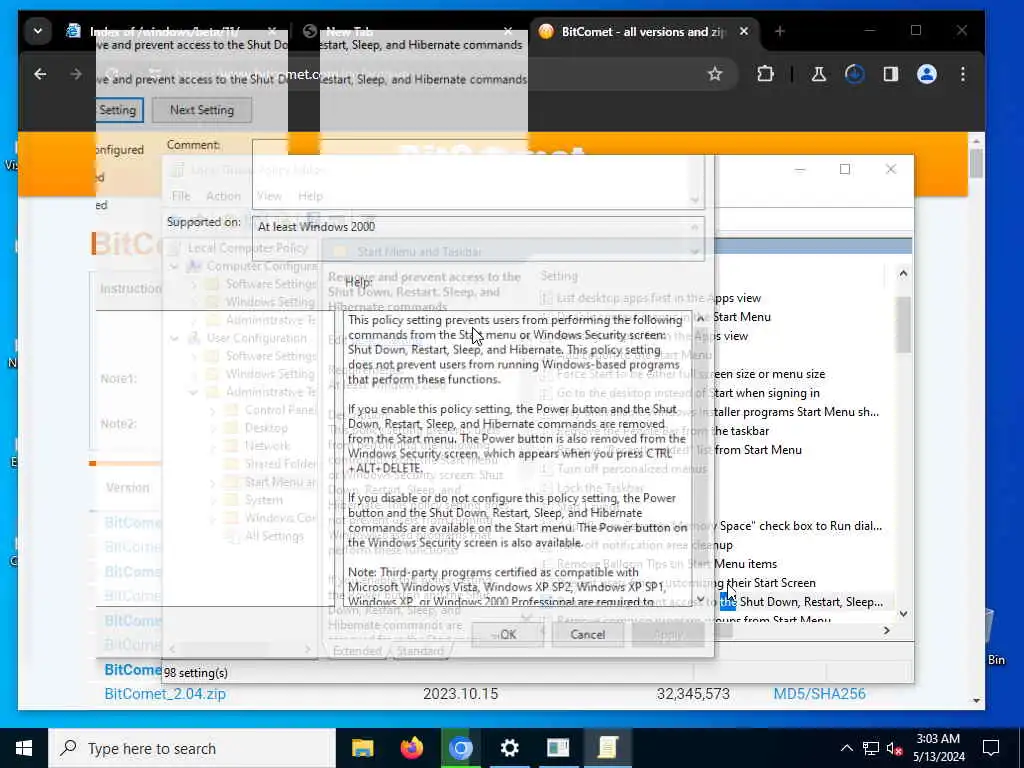Open the Windows Start menu
The height and width of the screenshot is (768, 1024).
(x=24, y=748)
